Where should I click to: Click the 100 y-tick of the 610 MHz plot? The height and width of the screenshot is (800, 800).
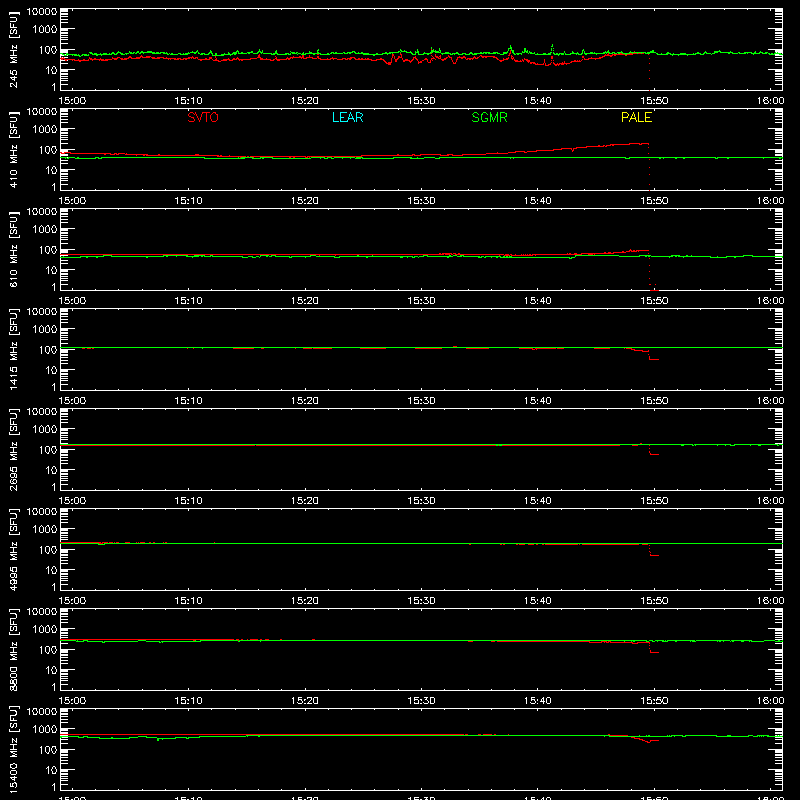(48, 249)
